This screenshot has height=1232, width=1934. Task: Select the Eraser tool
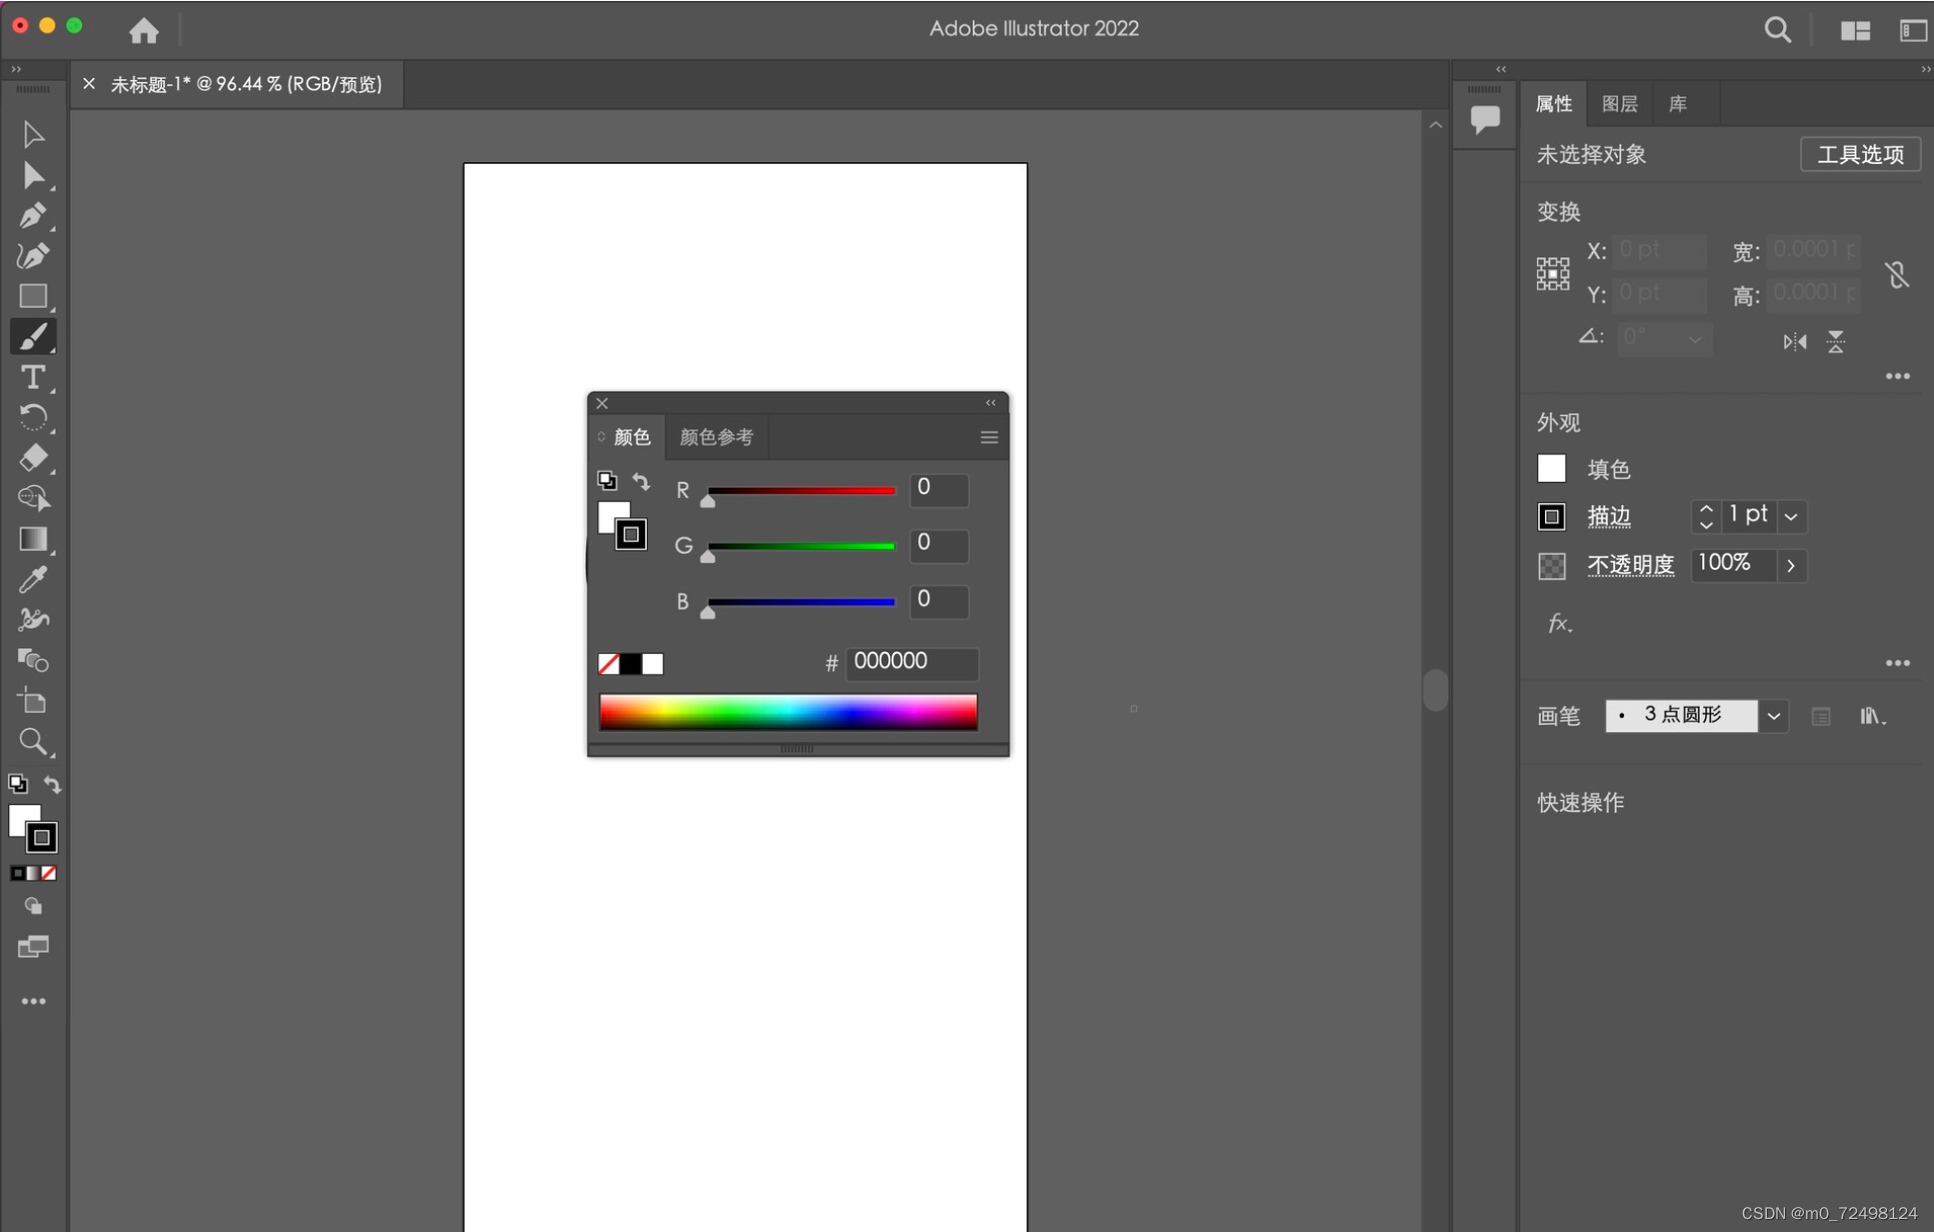32,458
